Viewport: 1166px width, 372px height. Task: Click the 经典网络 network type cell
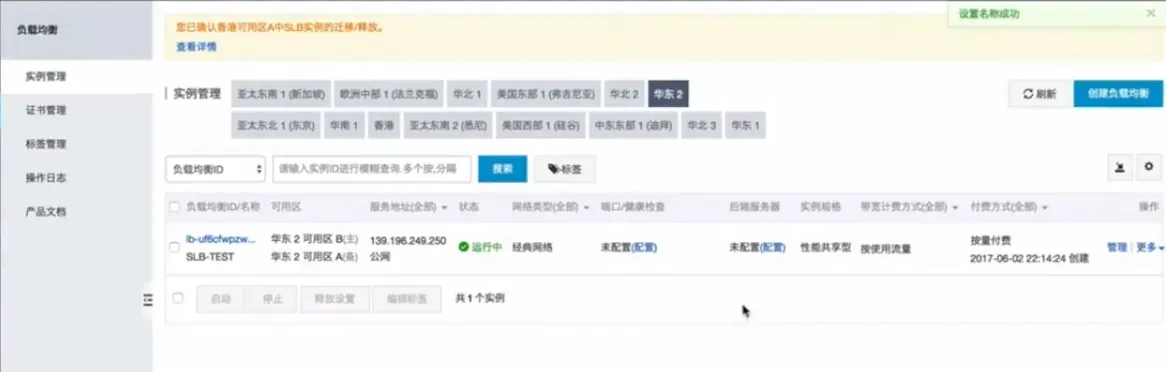click(x=532, y=247)
